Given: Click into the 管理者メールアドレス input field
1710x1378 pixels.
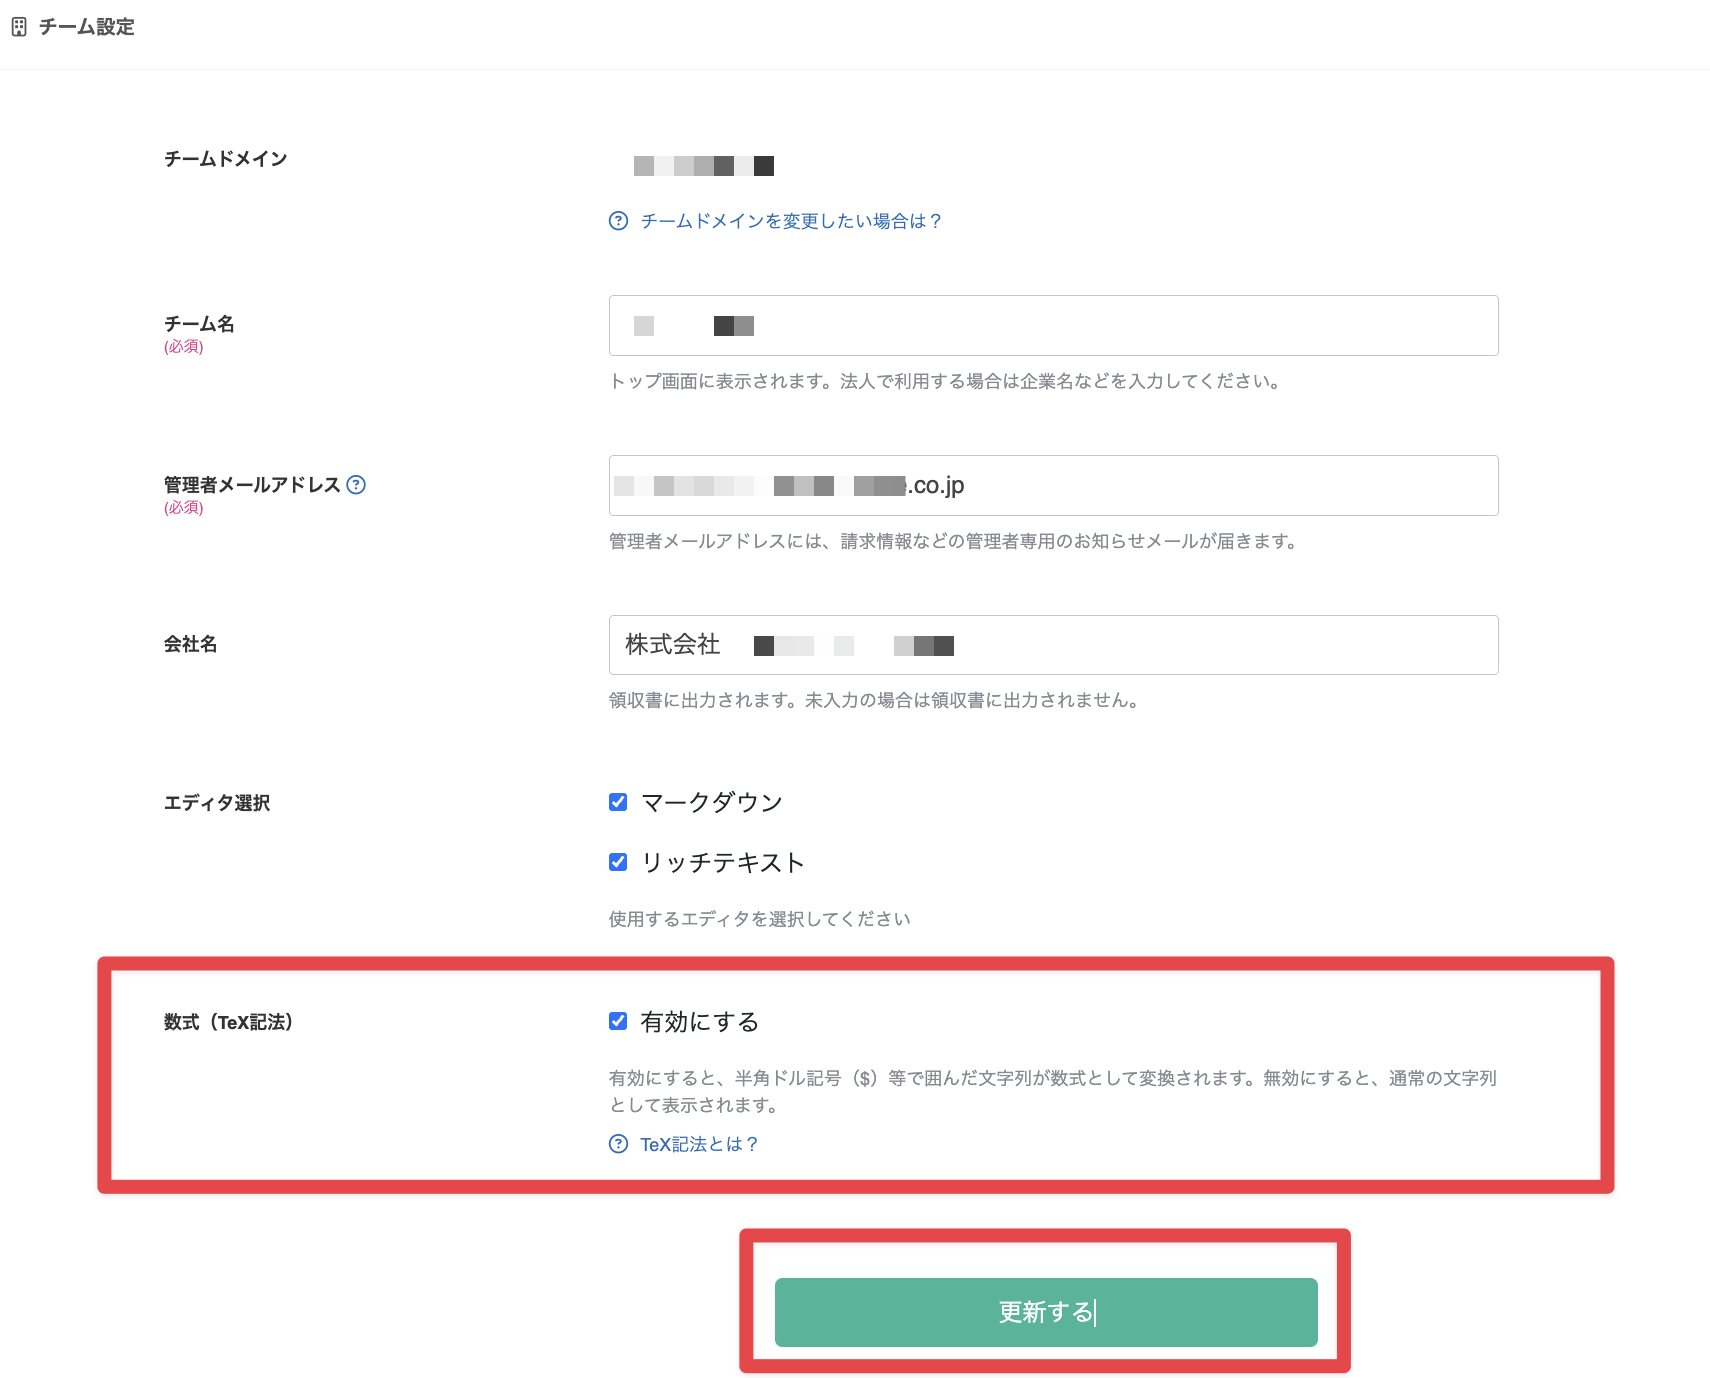Looking at the screenshot, I should point(1200,485).
